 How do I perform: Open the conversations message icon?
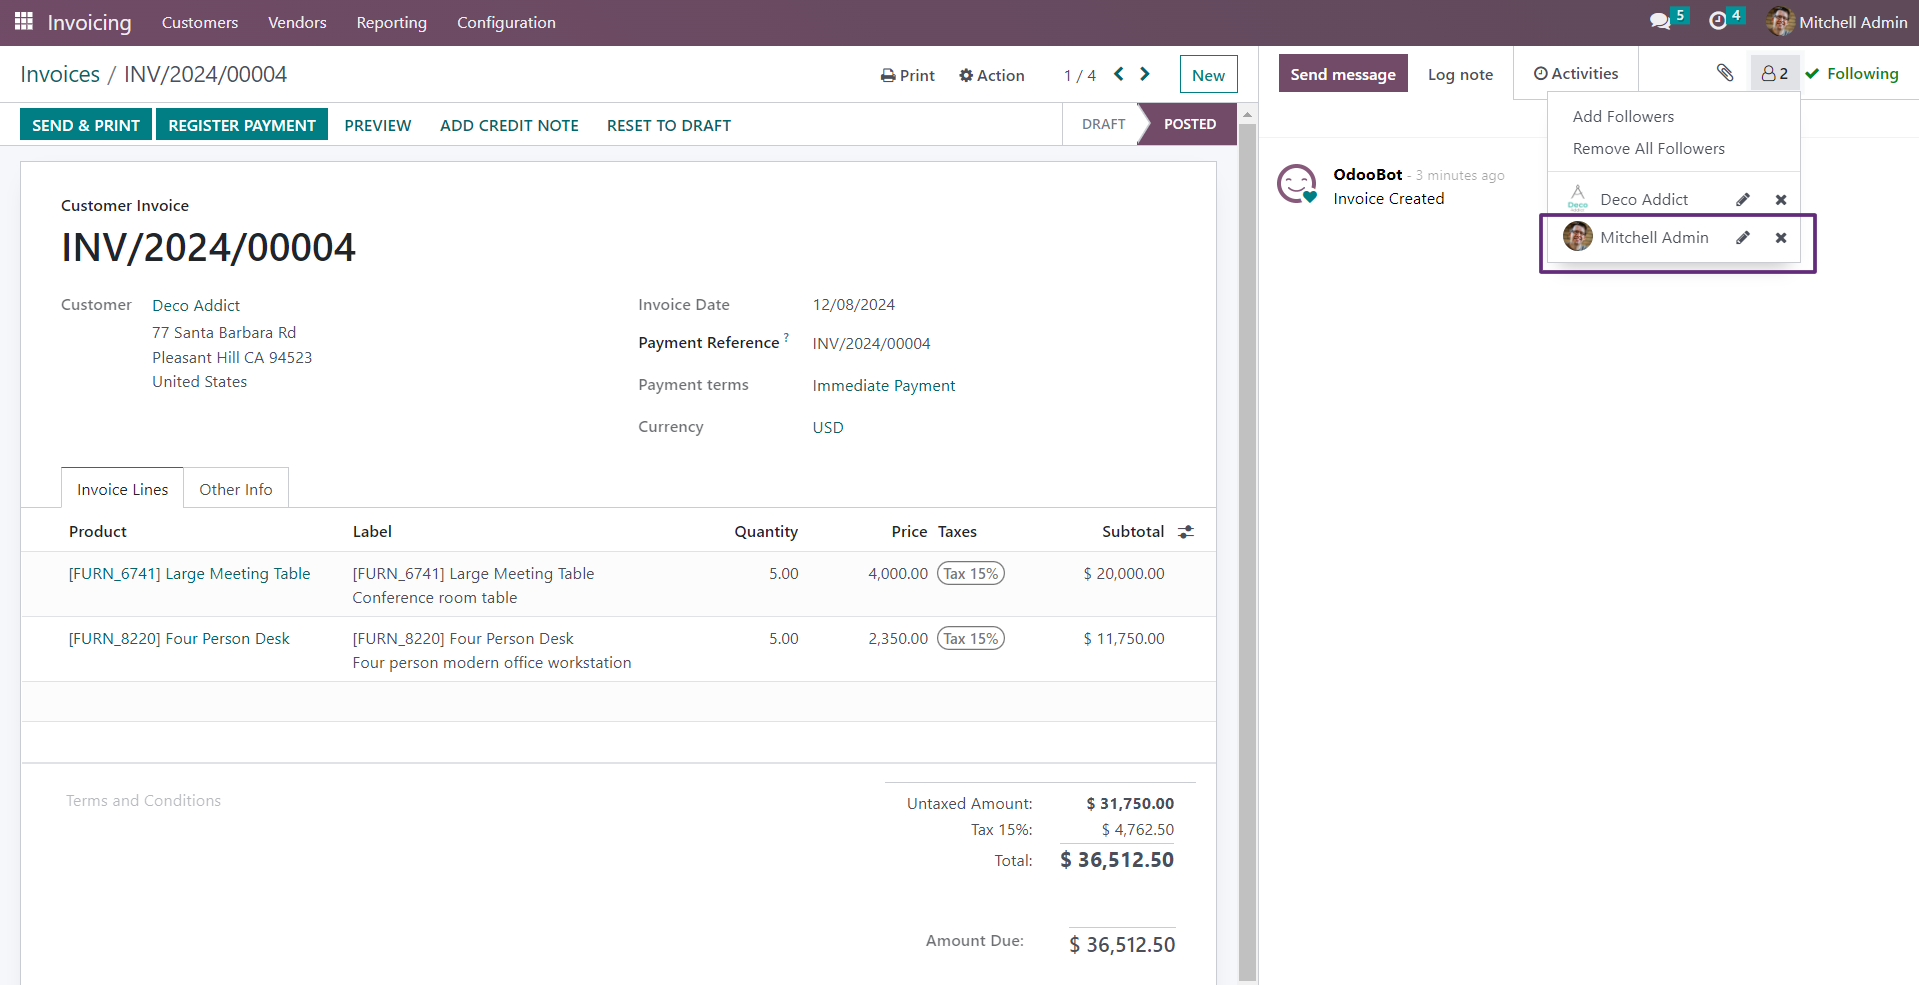[1660, 21]
